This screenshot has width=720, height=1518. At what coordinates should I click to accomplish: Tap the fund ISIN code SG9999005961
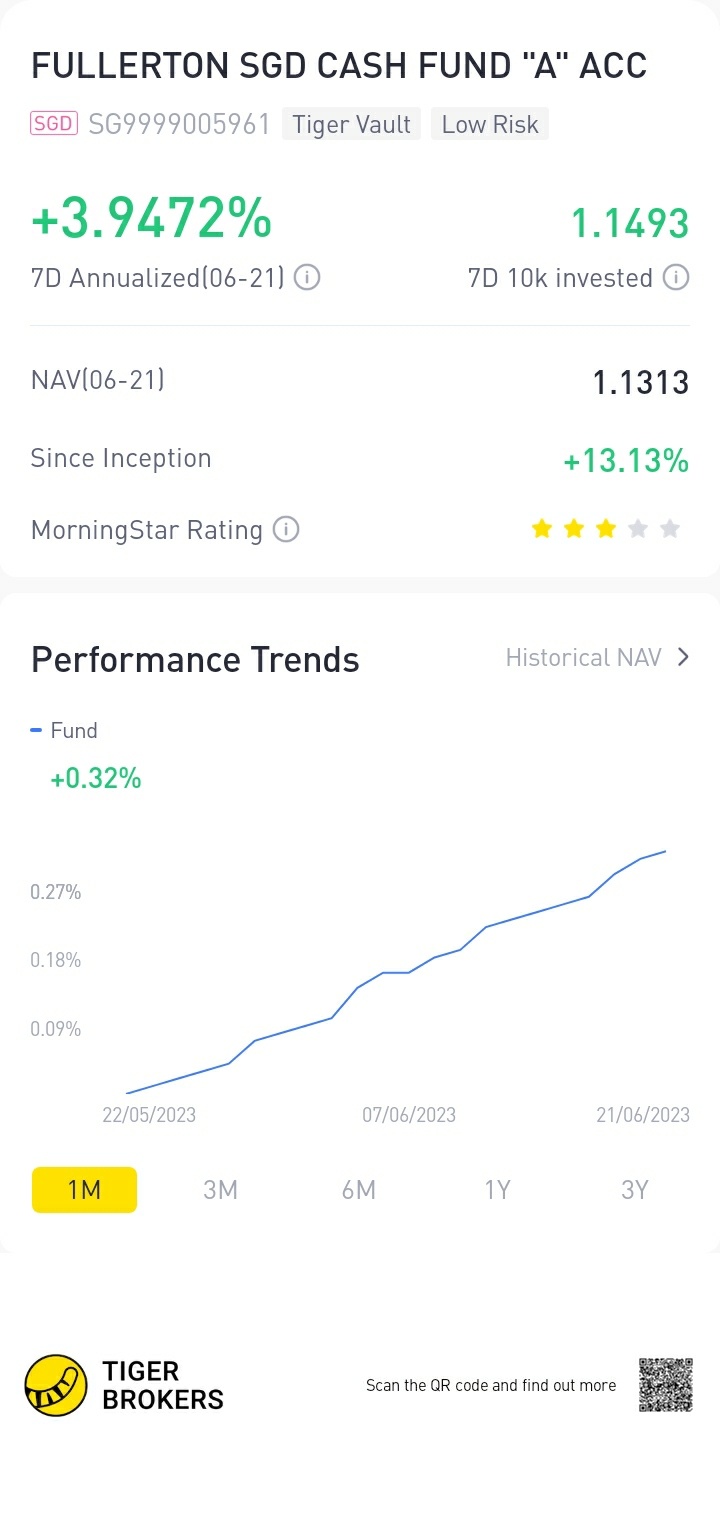(180, 124)
